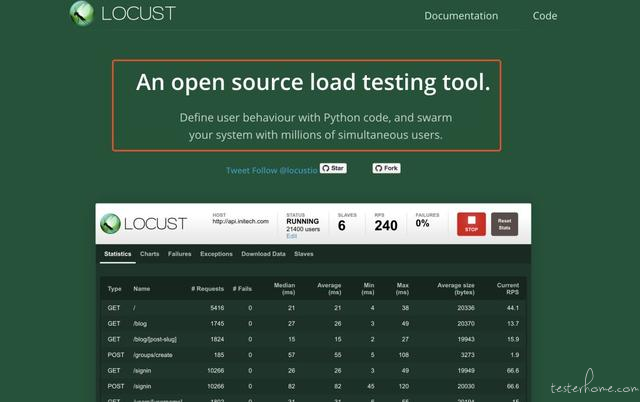Click the Locust logo in dashboard screenshot
This screenshot has width=640, height=402.
coord(143,224)
